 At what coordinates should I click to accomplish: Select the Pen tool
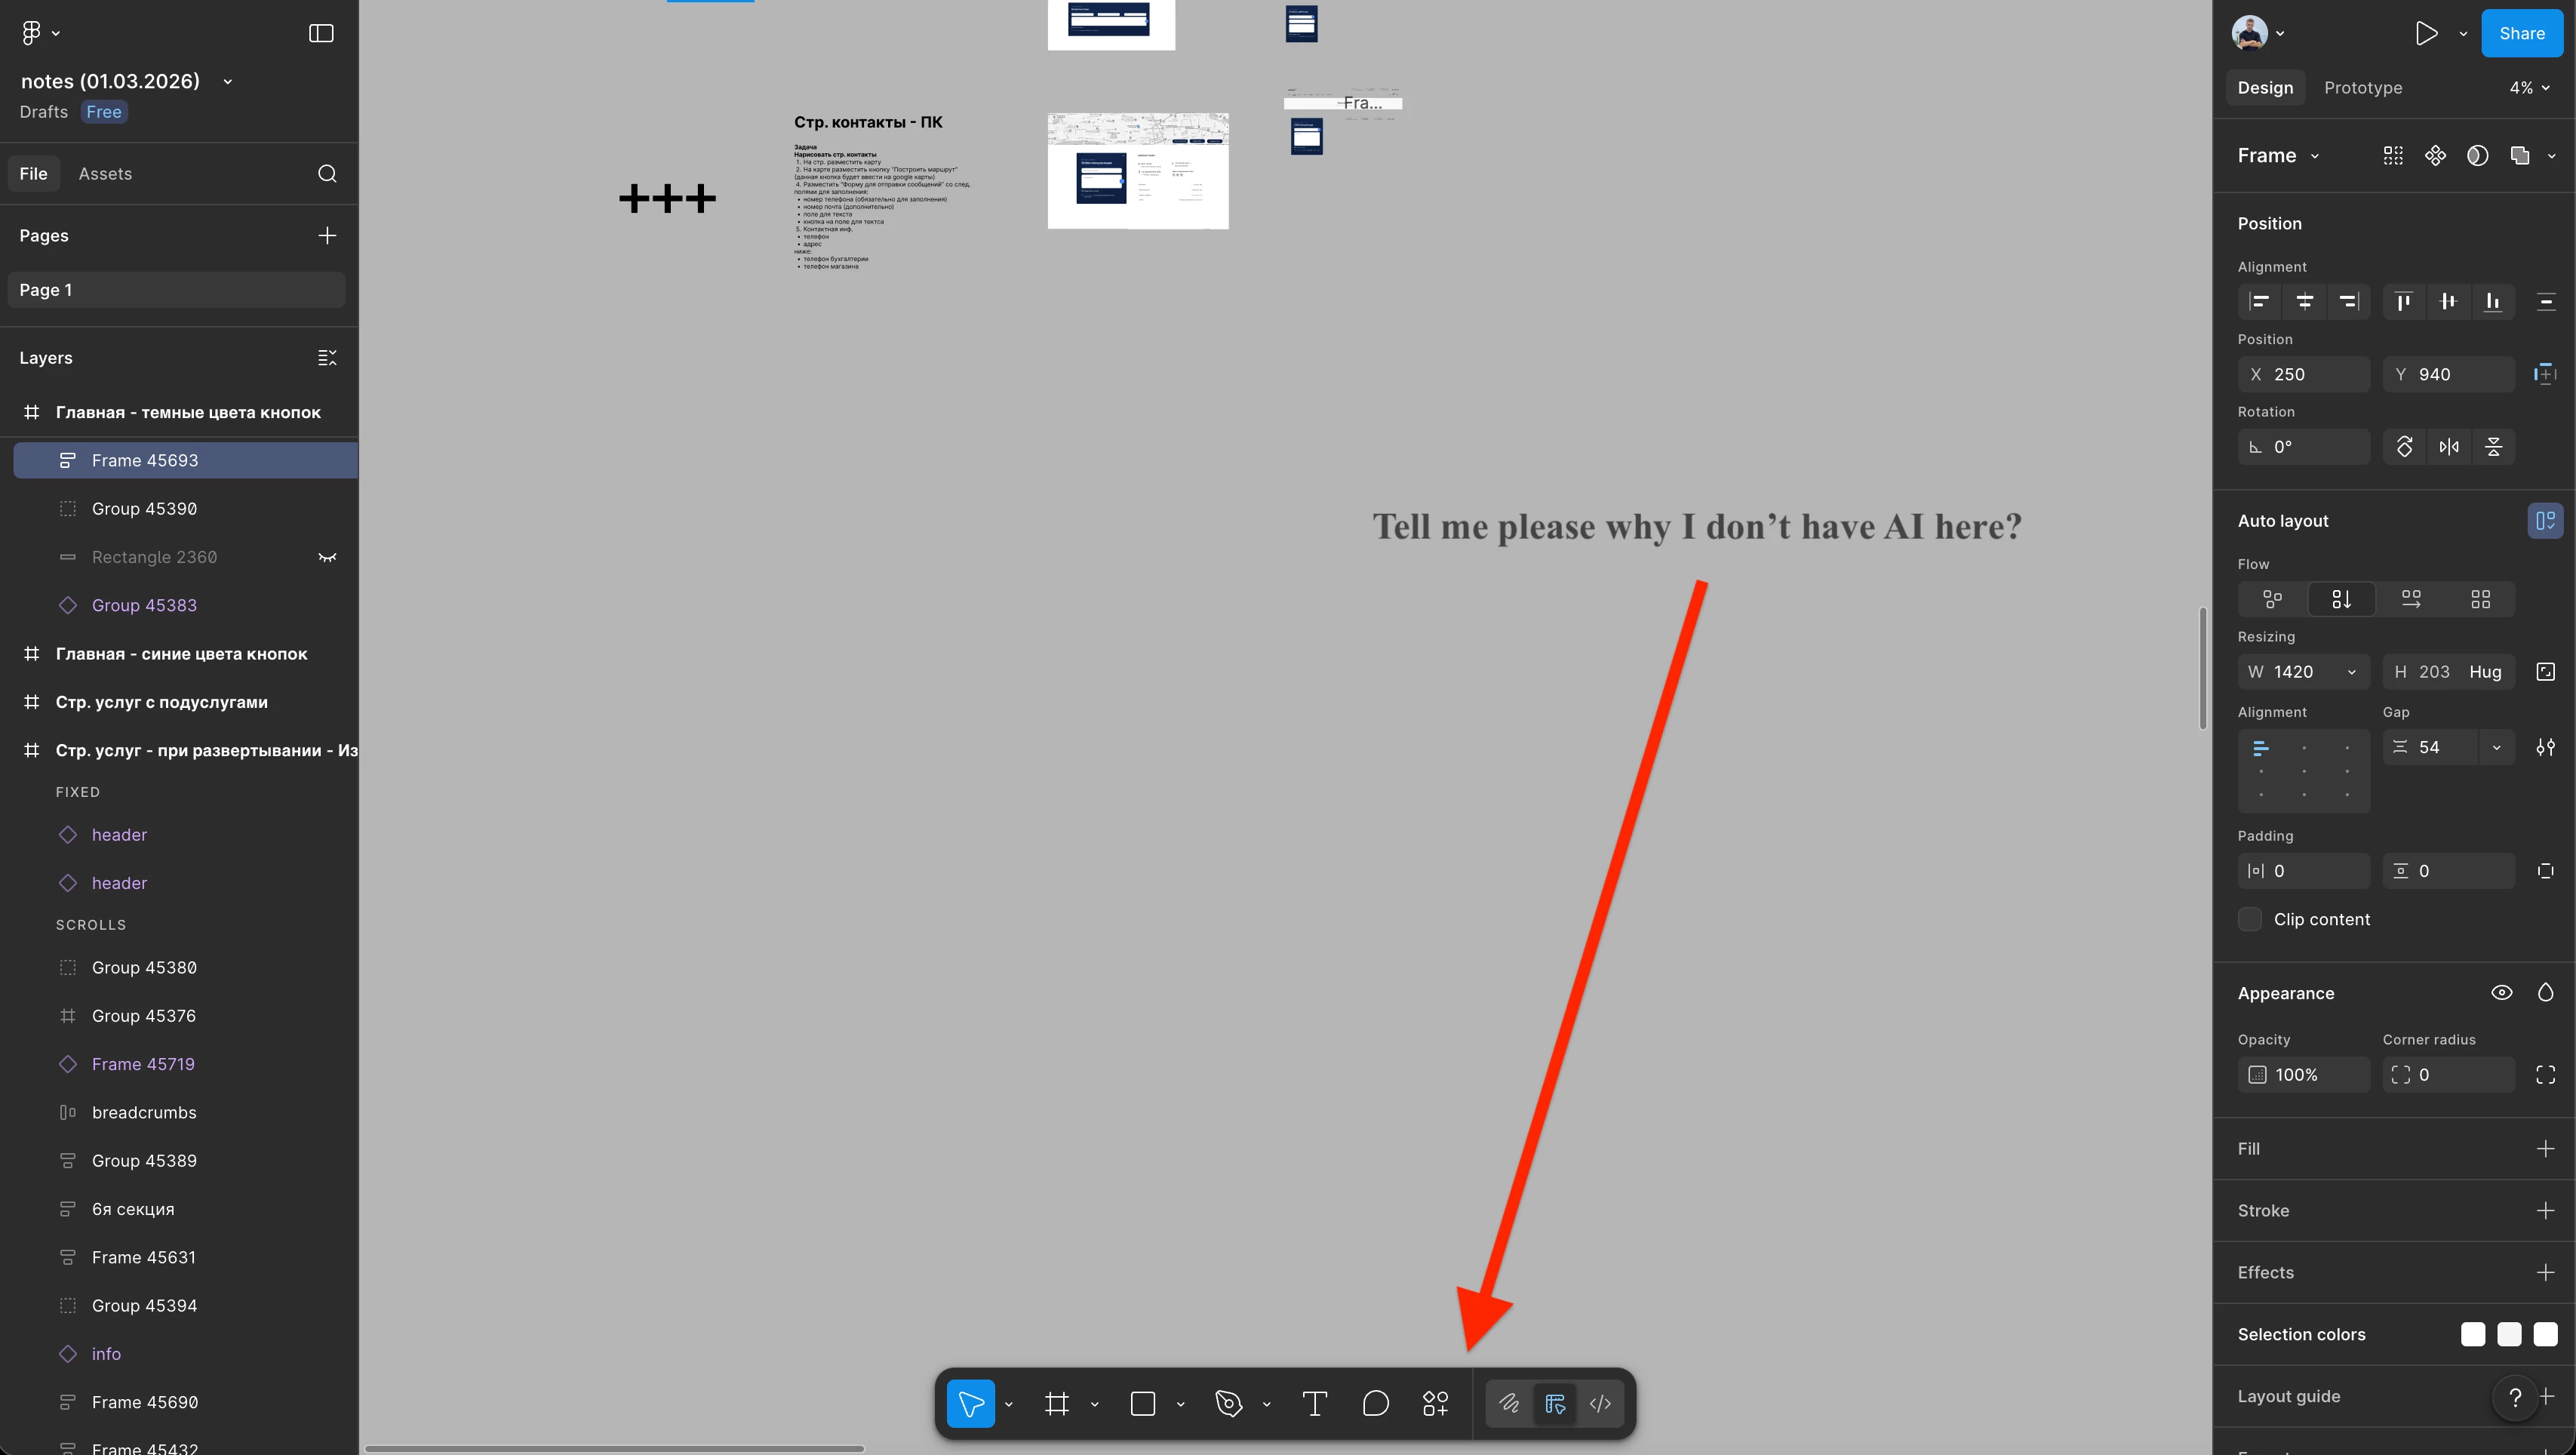(1229, 1404)
